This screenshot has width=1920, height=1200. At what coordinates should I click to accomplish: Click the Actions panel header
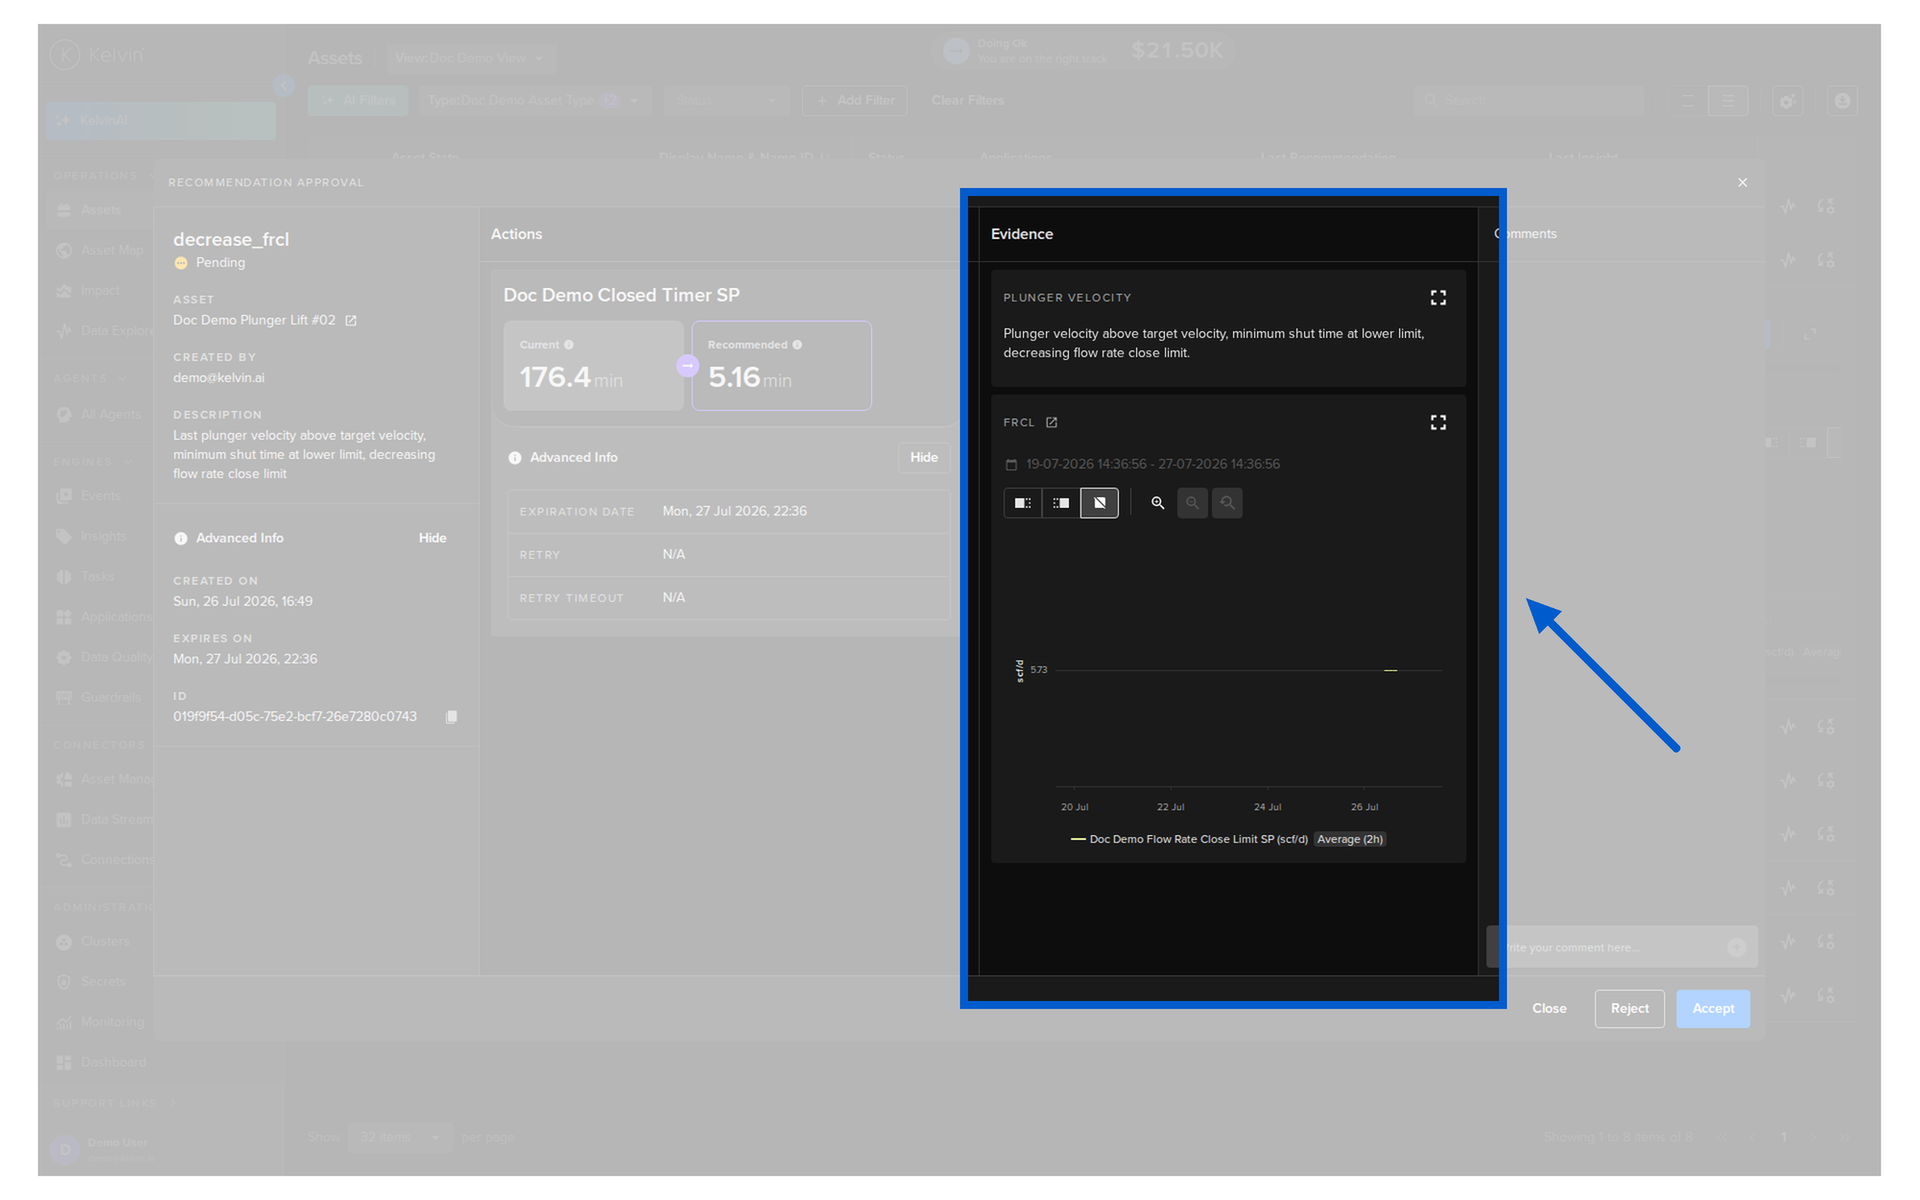[x=516, y=234]
